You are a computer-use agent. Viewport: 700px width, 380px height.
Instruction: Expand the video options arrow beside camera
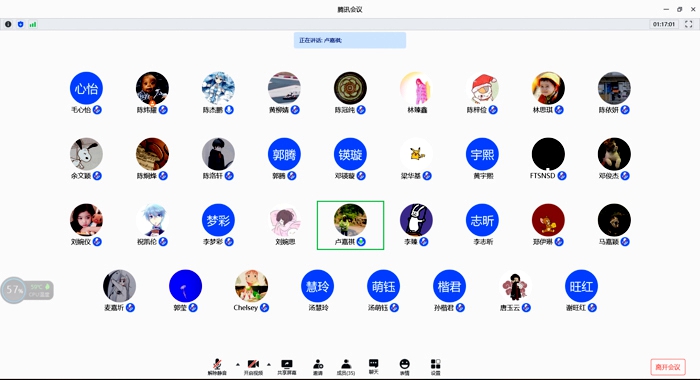pos(269,364)
